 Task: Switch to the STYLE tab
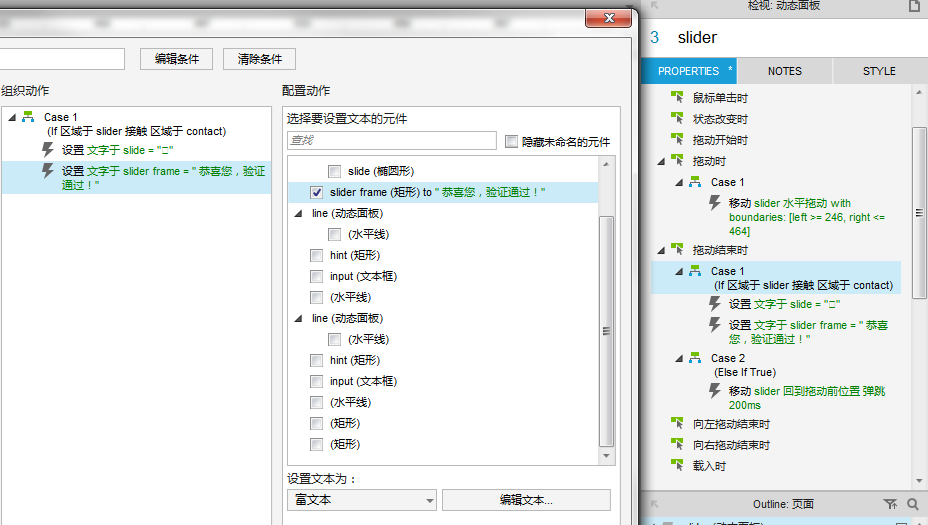point(879,71)
